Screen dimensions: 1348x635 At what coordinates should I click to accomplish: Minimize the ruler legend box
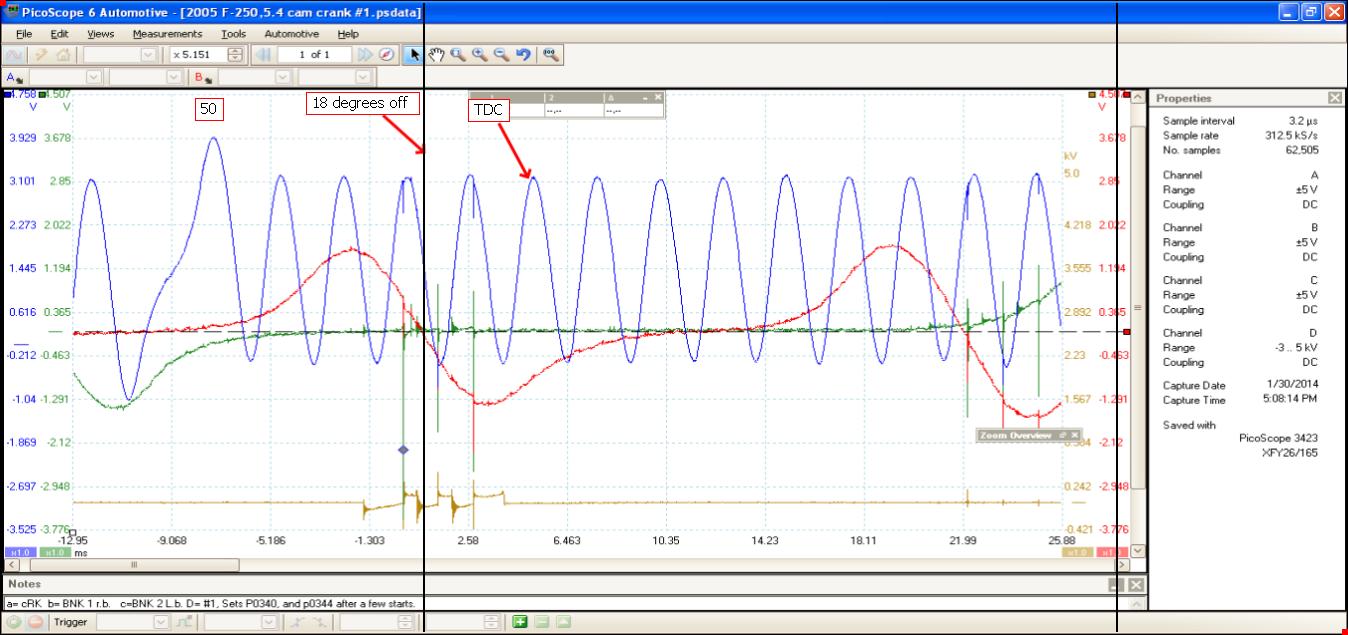tap(646, 97)
